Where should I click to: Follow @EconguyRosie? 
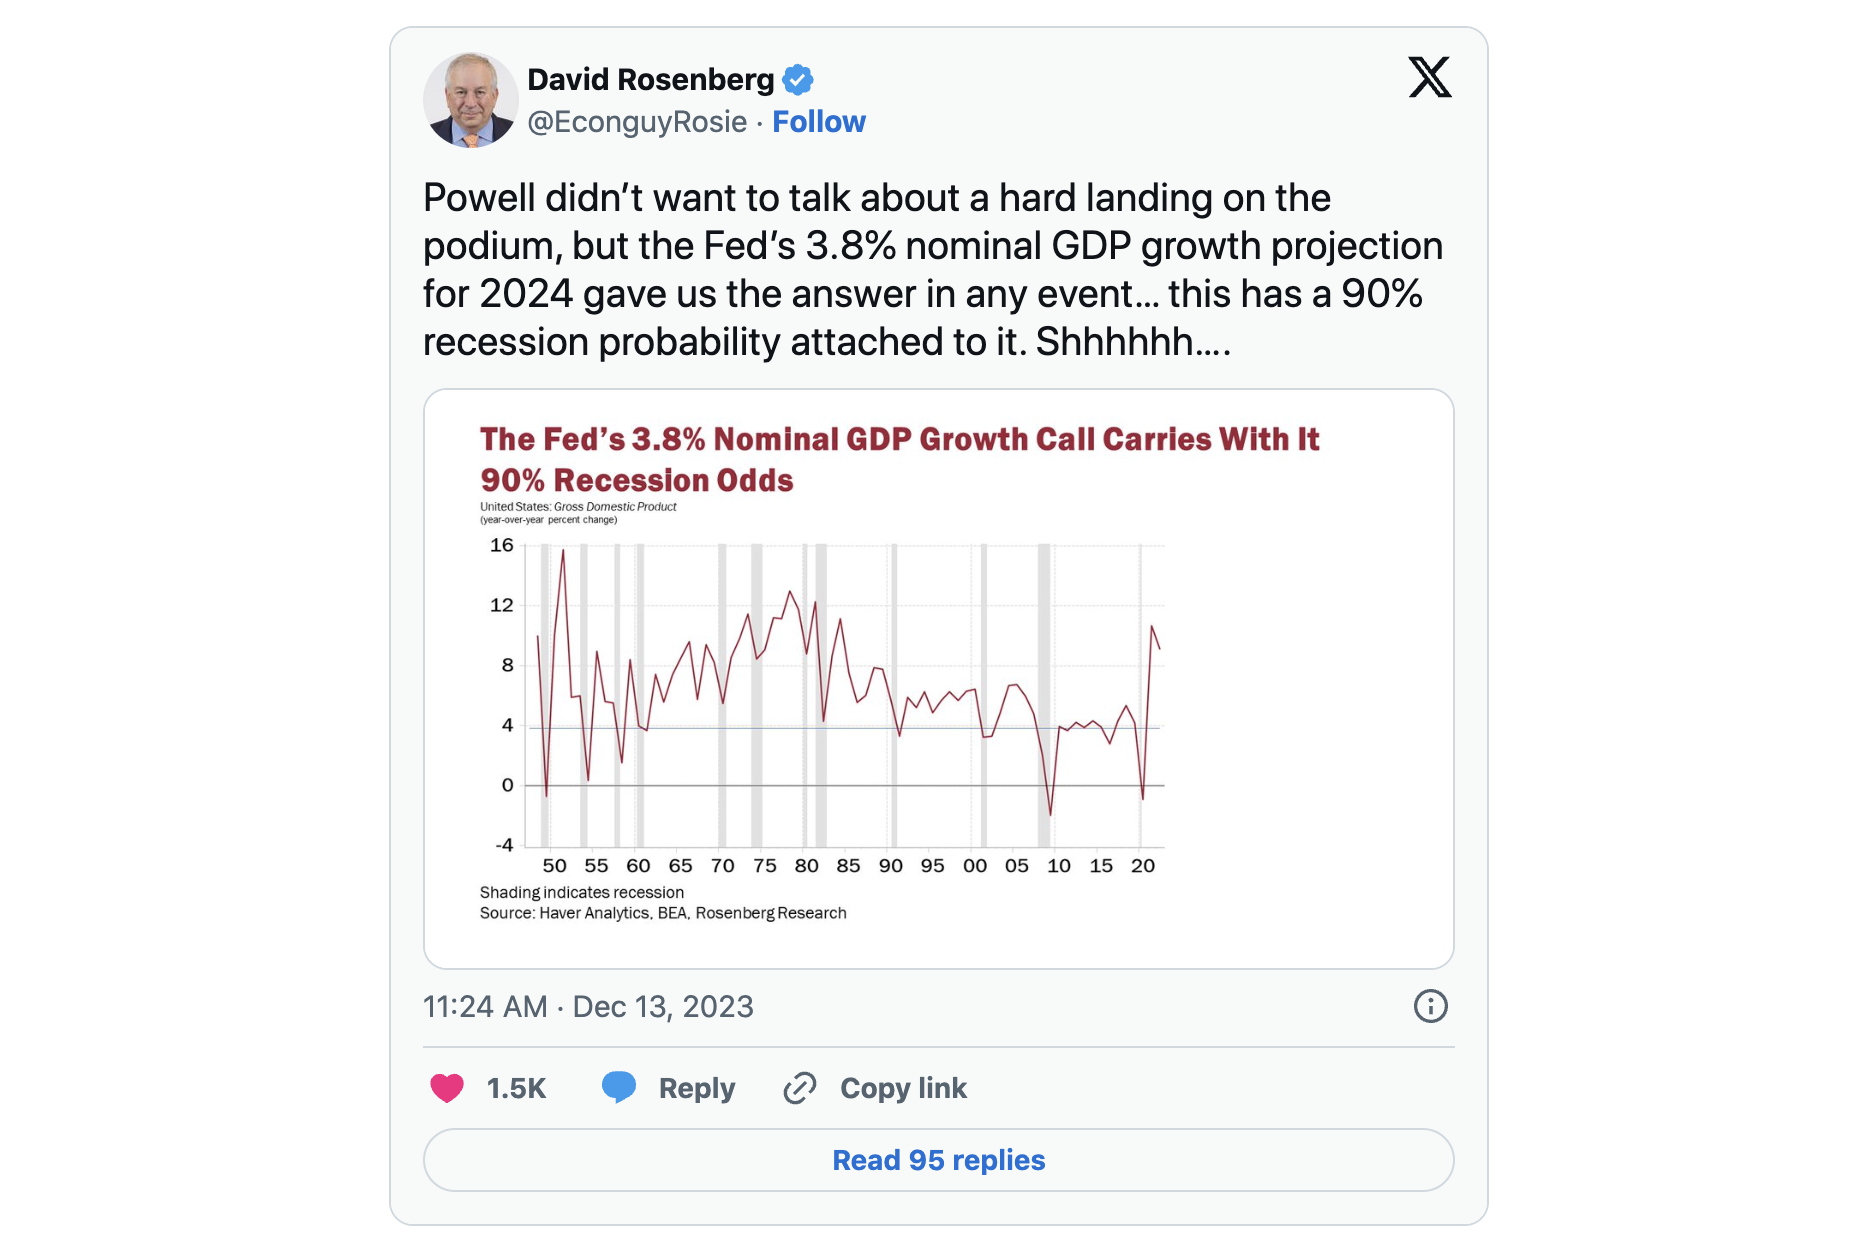(818, 122)
